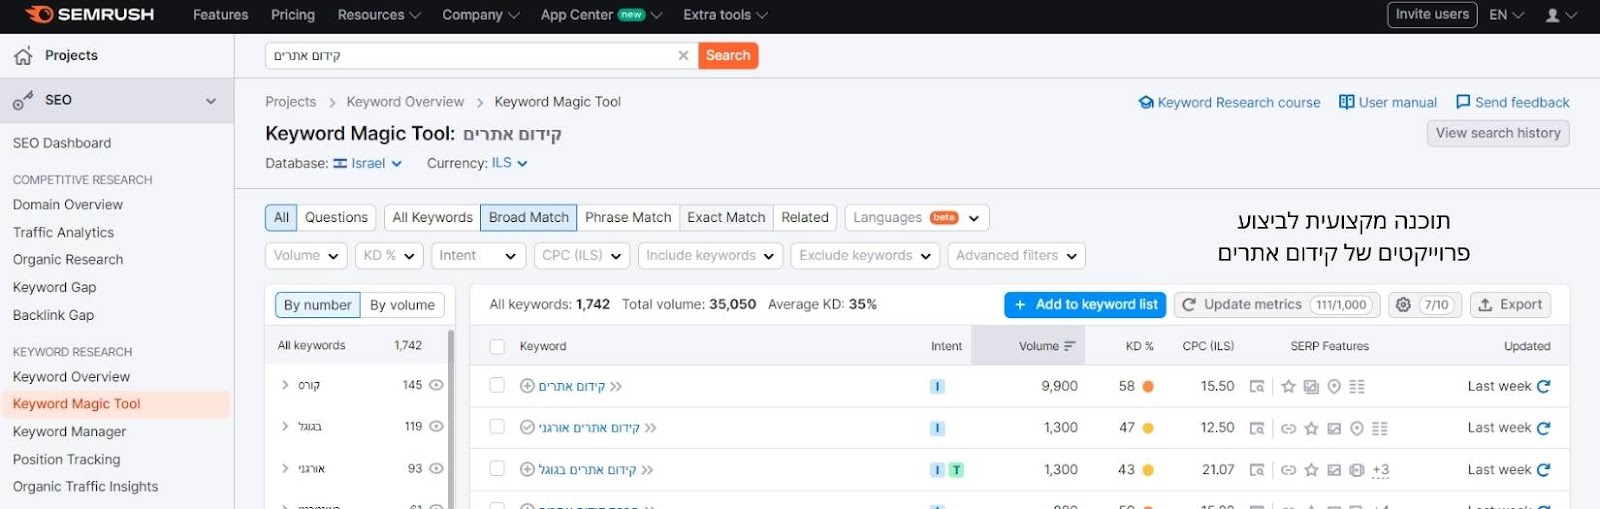Switch to the Phrase Match tab
Screen dimensions: 1600x509
(628, 218)
